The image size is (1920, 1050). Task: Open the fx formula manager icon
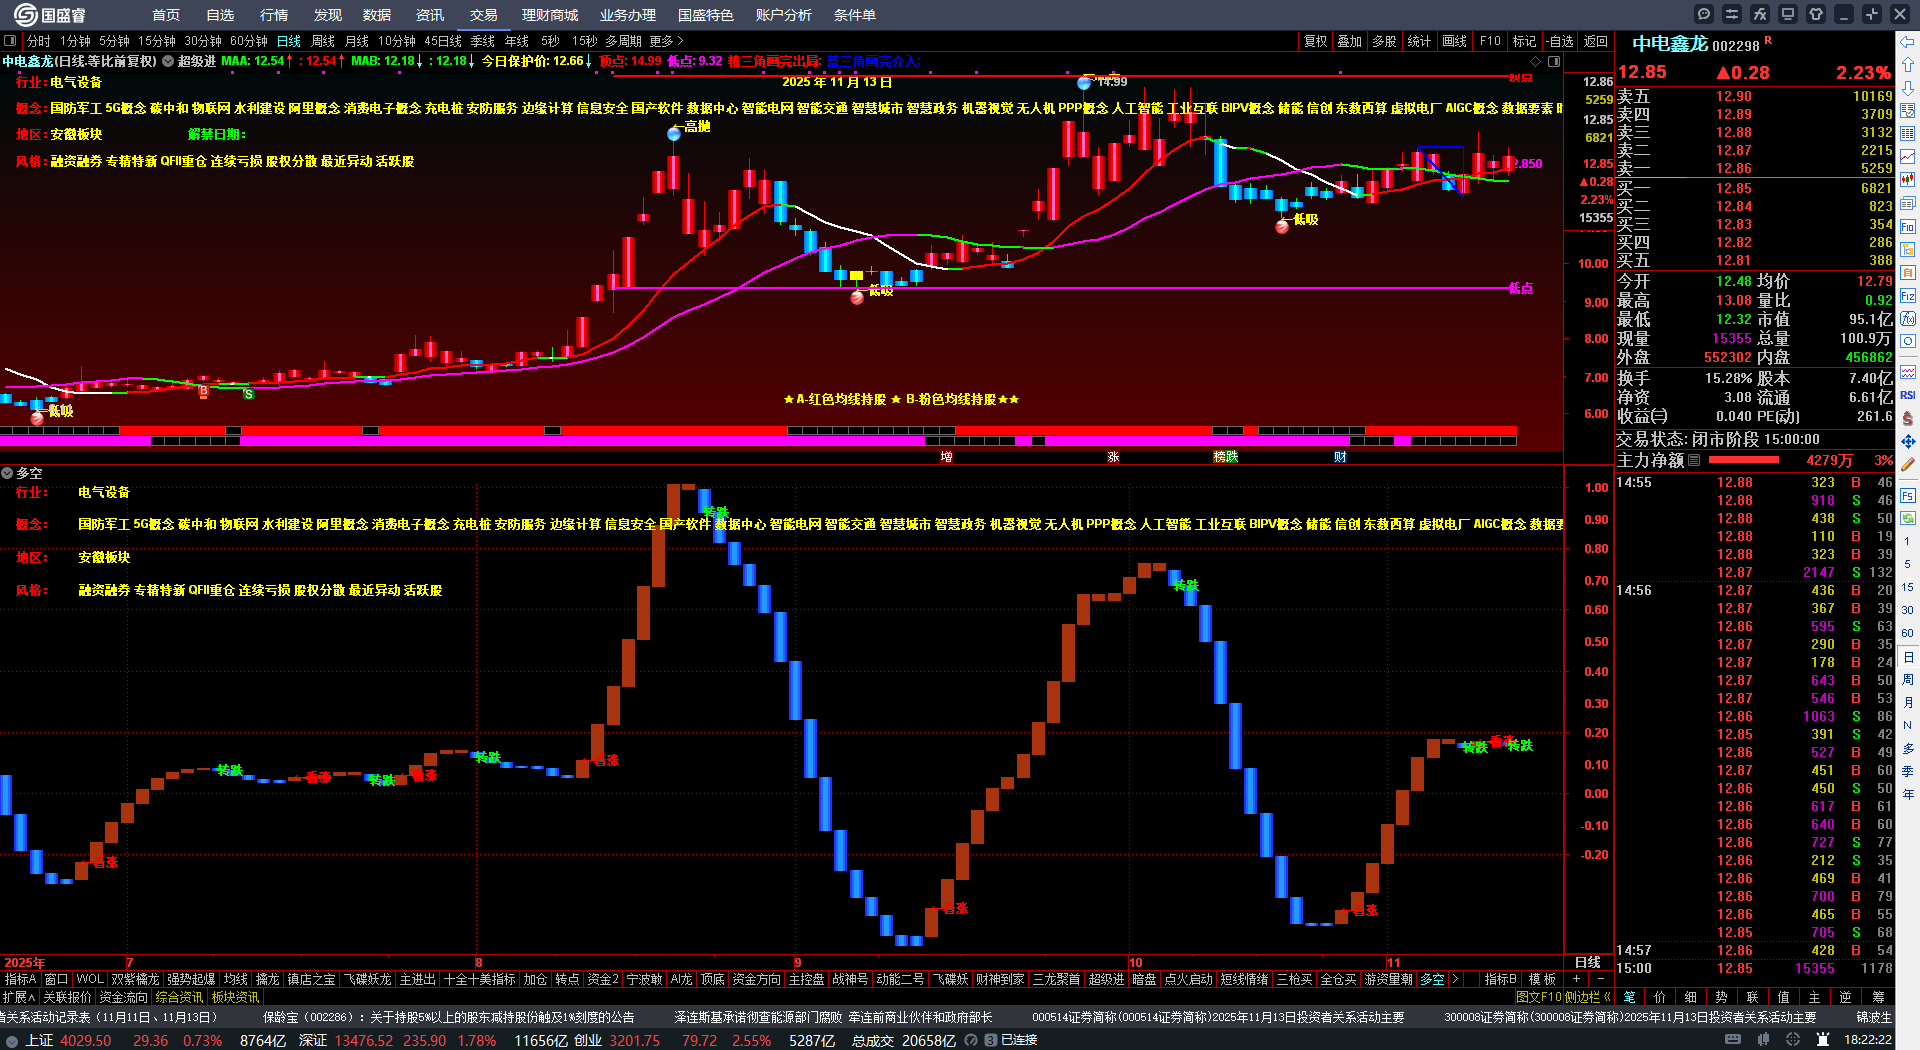(1760, 14)
